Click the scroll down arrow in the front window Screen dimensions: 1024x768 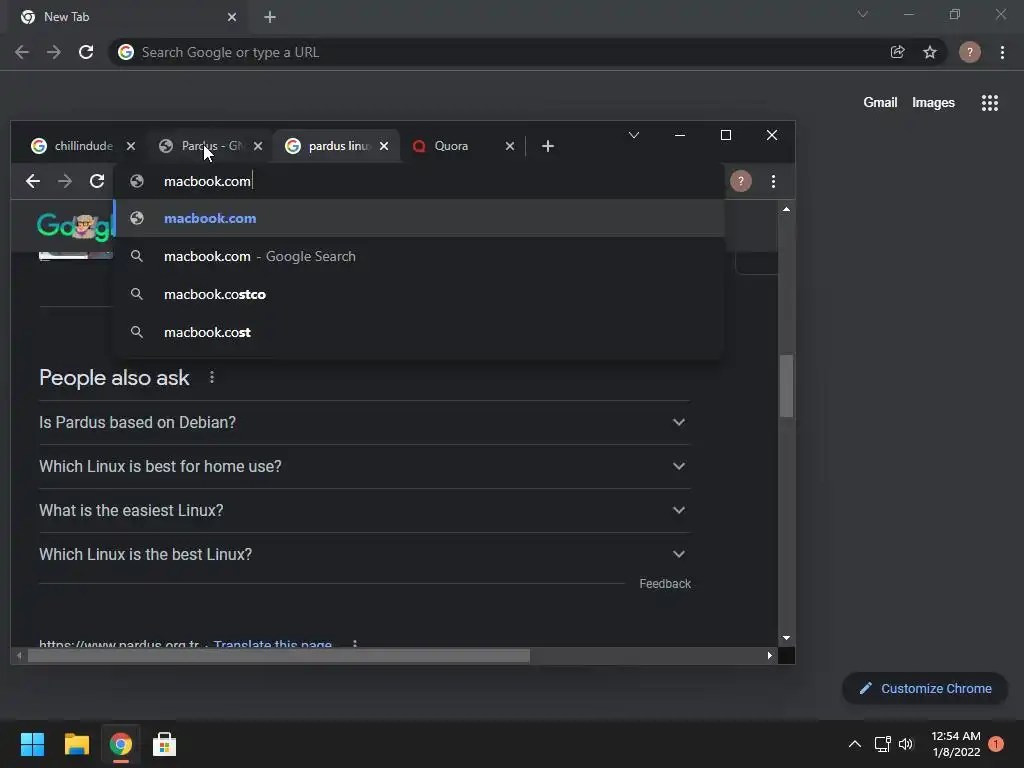786,638
